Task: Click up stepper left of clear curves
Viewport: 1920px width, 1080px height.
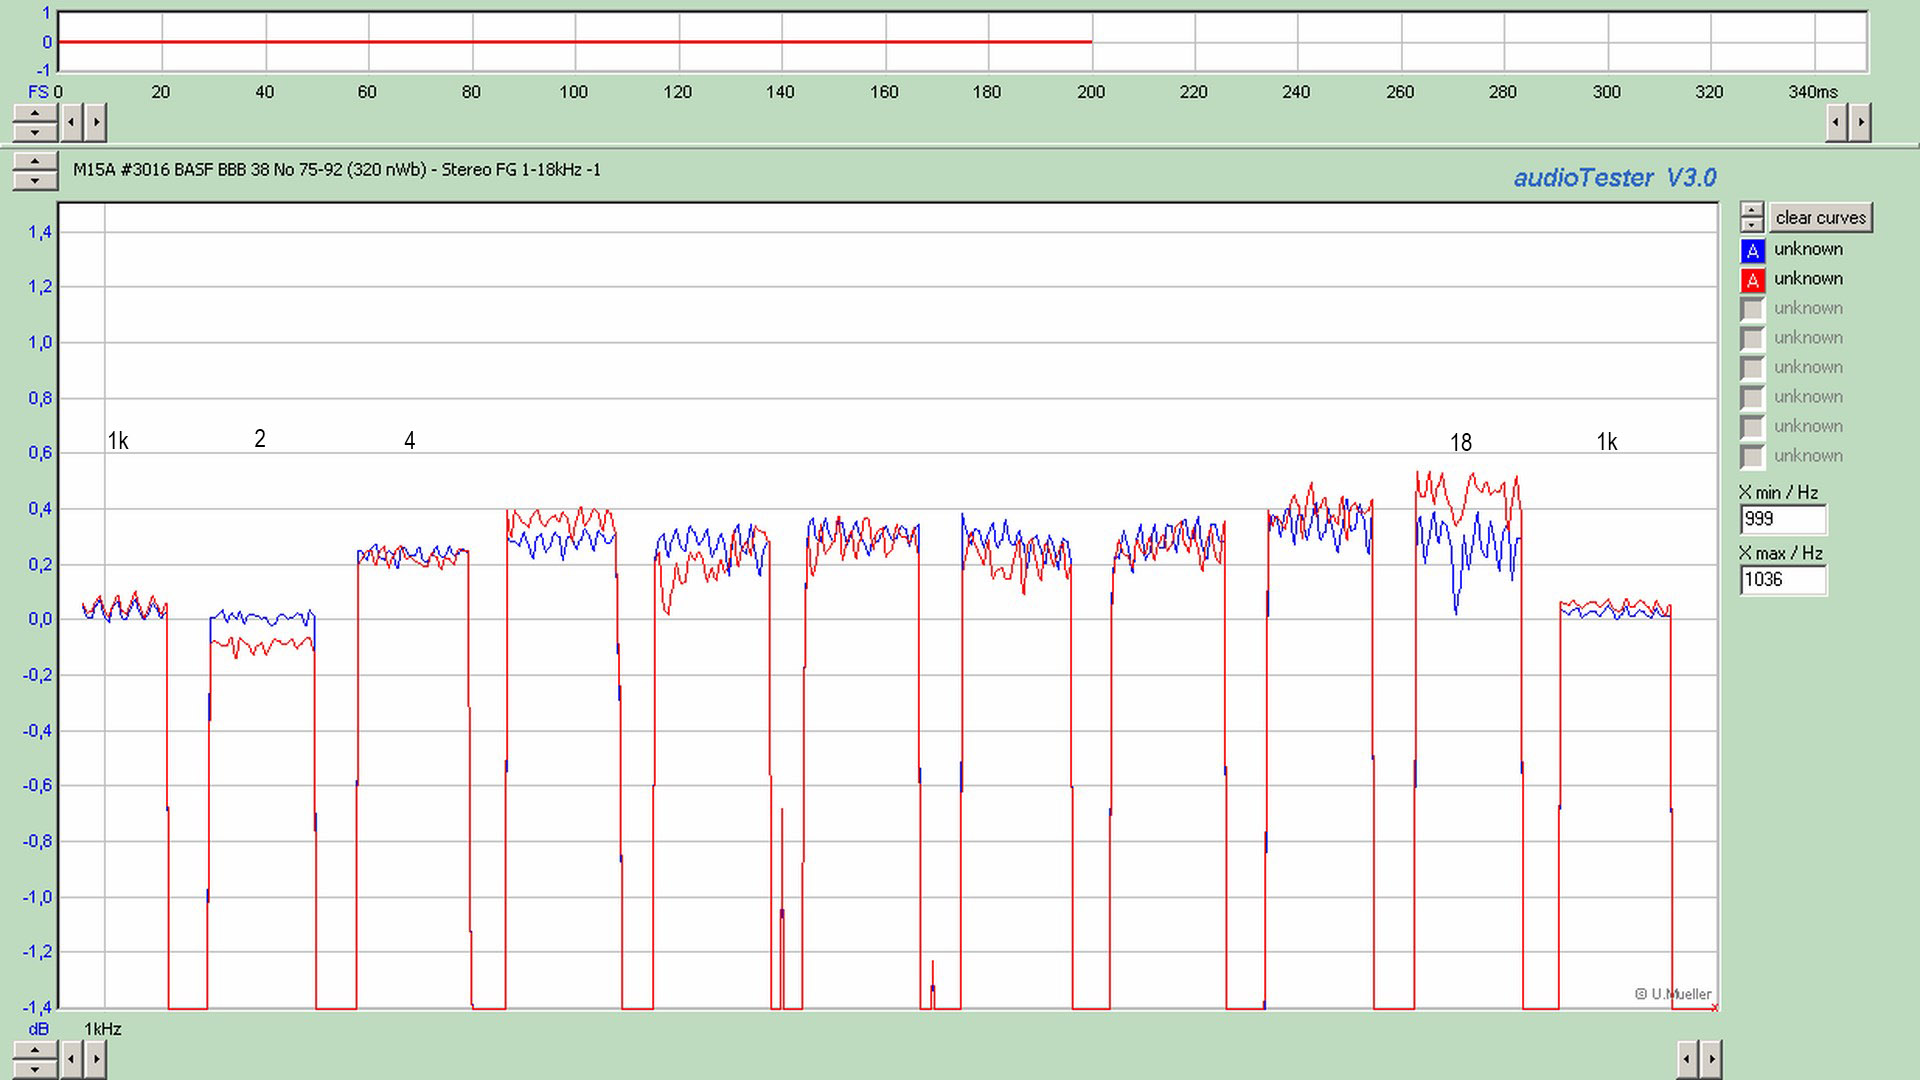Action: pos(1752,210)
